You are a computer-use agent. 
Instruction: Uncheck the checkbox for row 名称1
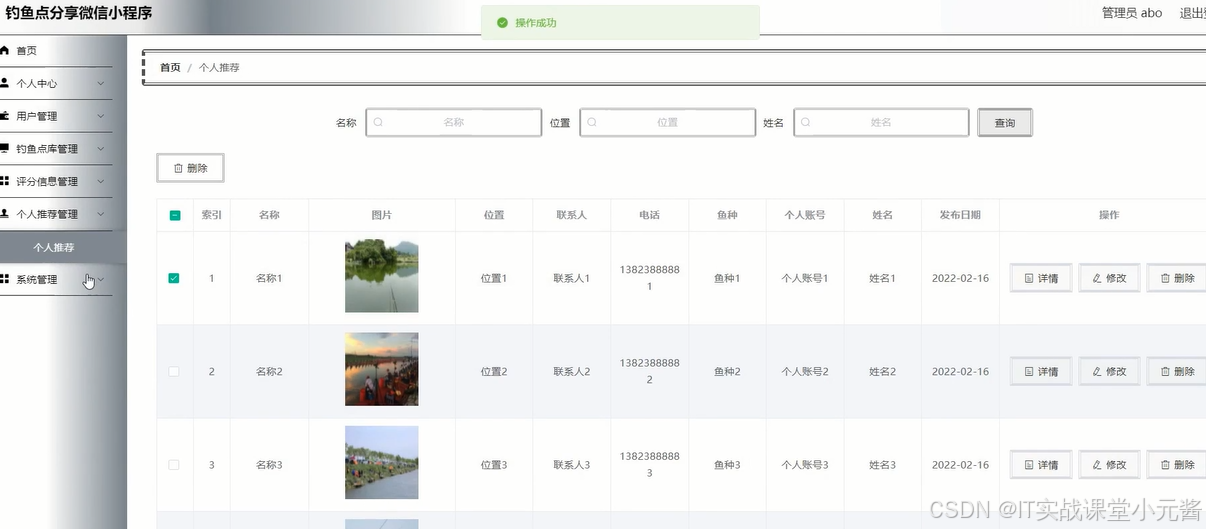point(174,278)
